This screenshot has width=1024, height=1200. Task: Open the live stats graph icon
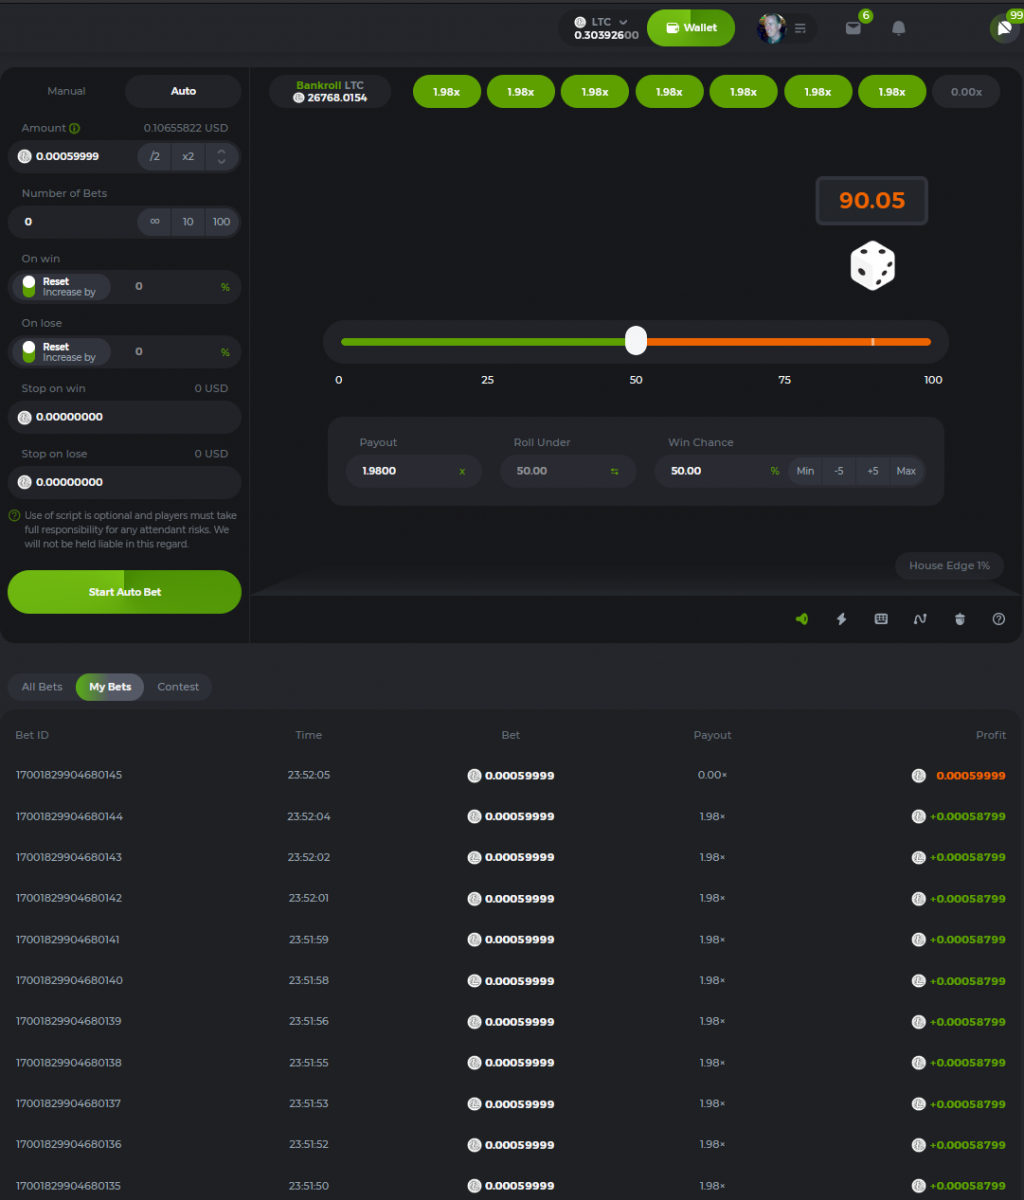tap(920, 619)
